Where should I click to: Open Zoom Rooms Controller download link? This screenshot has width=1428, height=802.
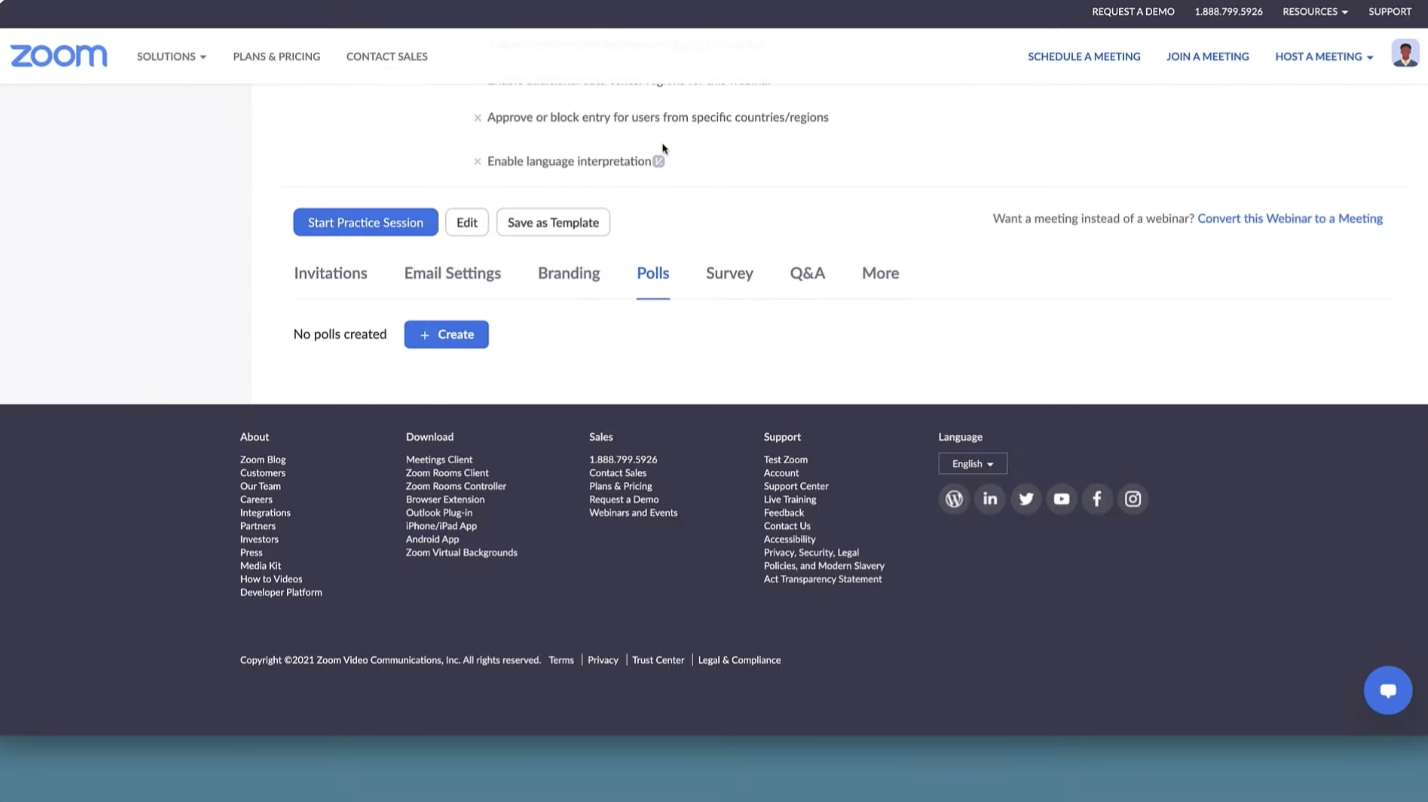click(x=456, y=486)
